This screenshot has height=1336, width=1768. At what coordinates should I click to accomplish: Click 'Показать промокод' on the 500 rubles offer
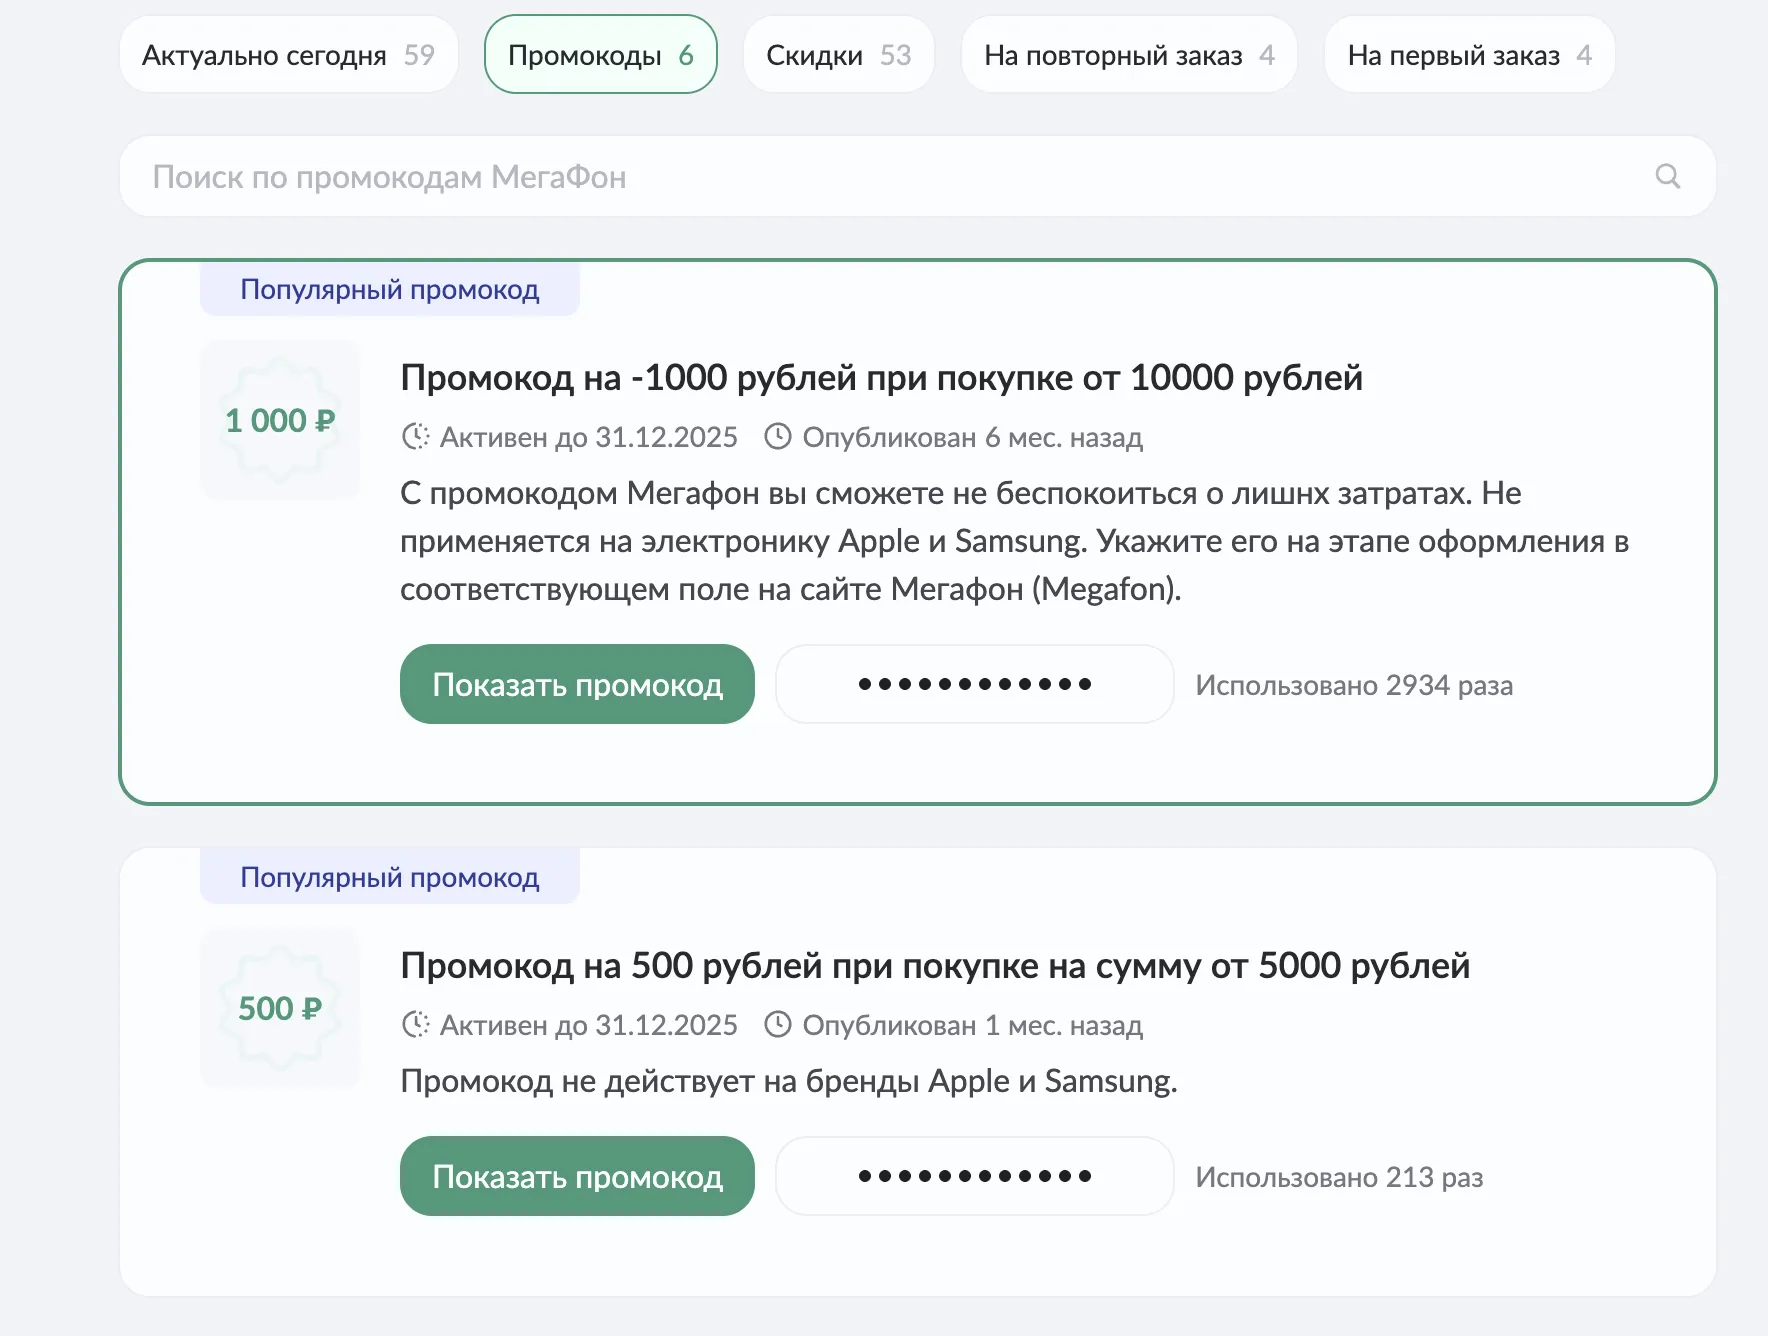coord(577,1176)
